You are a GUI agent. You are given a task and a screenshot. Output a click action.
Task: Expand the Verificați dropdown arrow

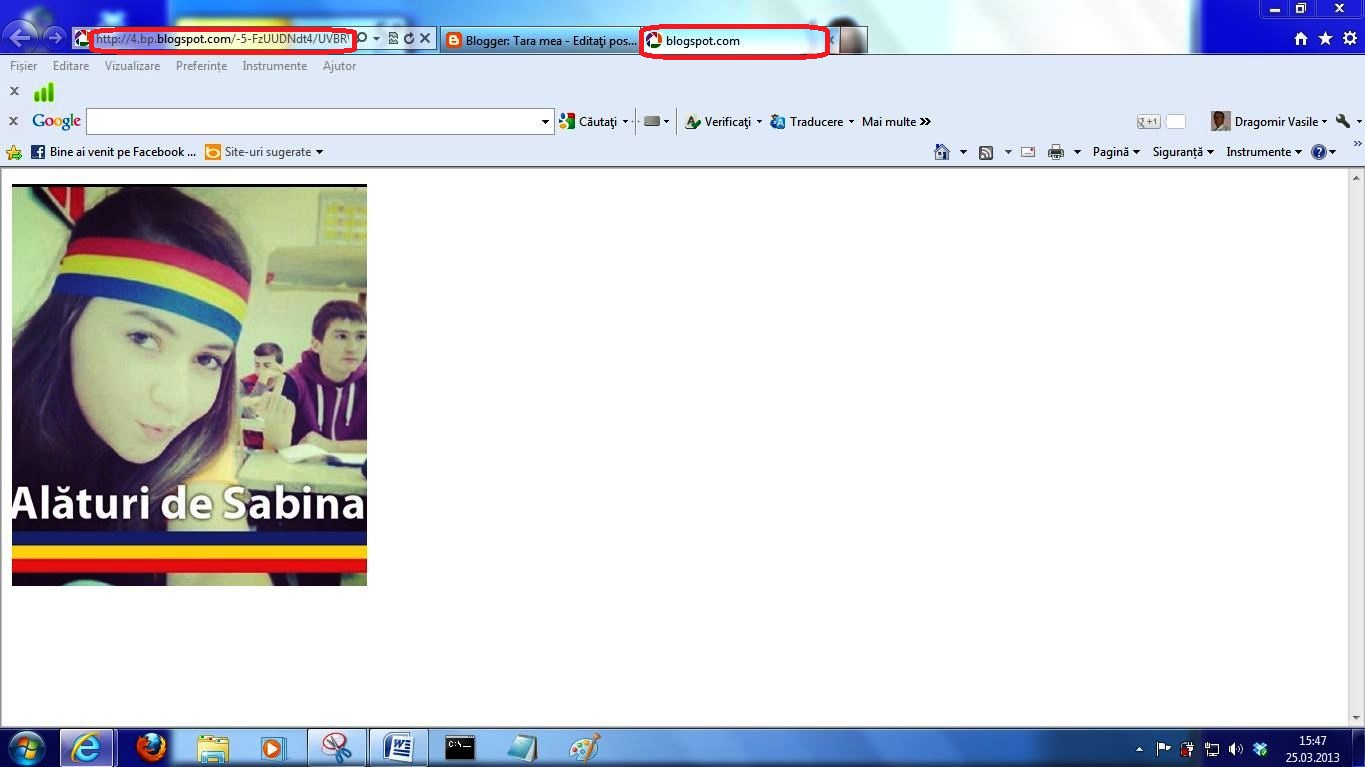point(759,122)
